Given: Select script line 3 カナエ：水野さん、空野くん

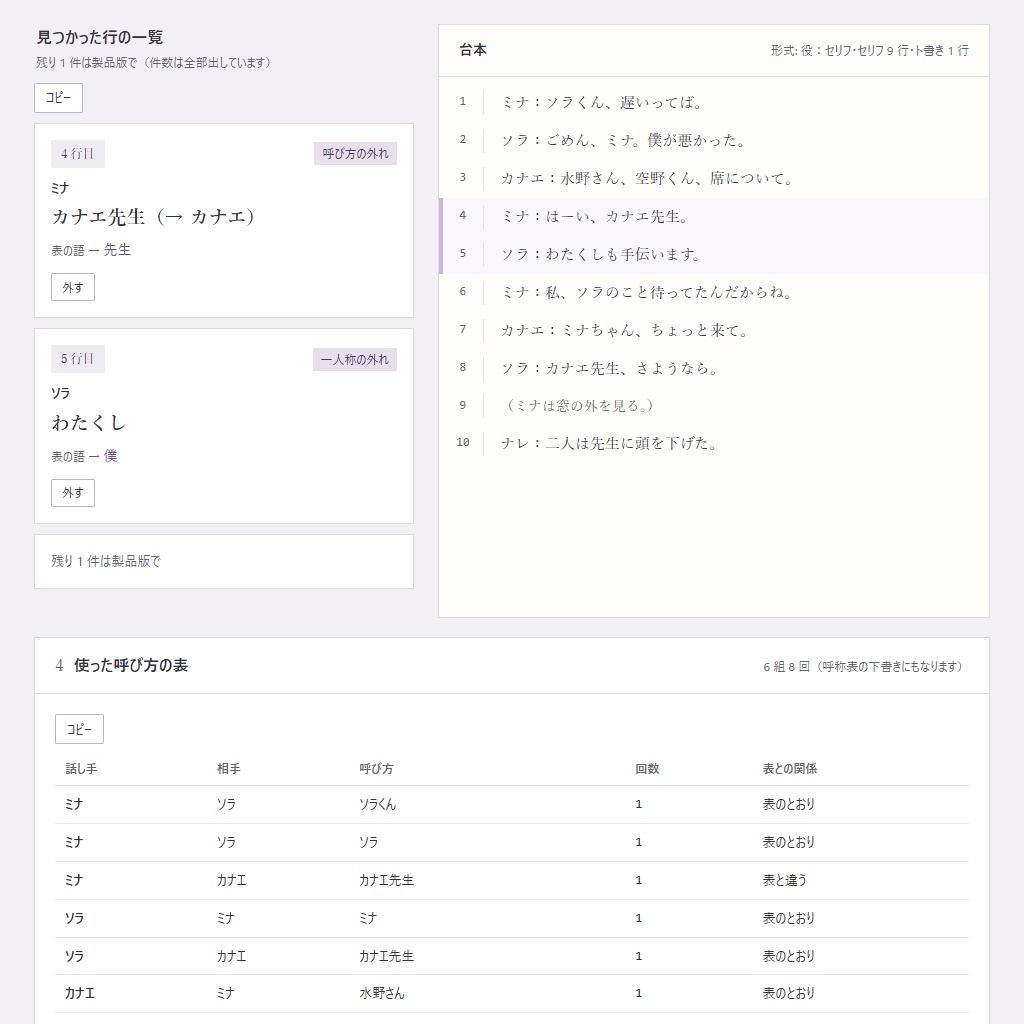Looking at the screenshot, I should pos(714,178).
